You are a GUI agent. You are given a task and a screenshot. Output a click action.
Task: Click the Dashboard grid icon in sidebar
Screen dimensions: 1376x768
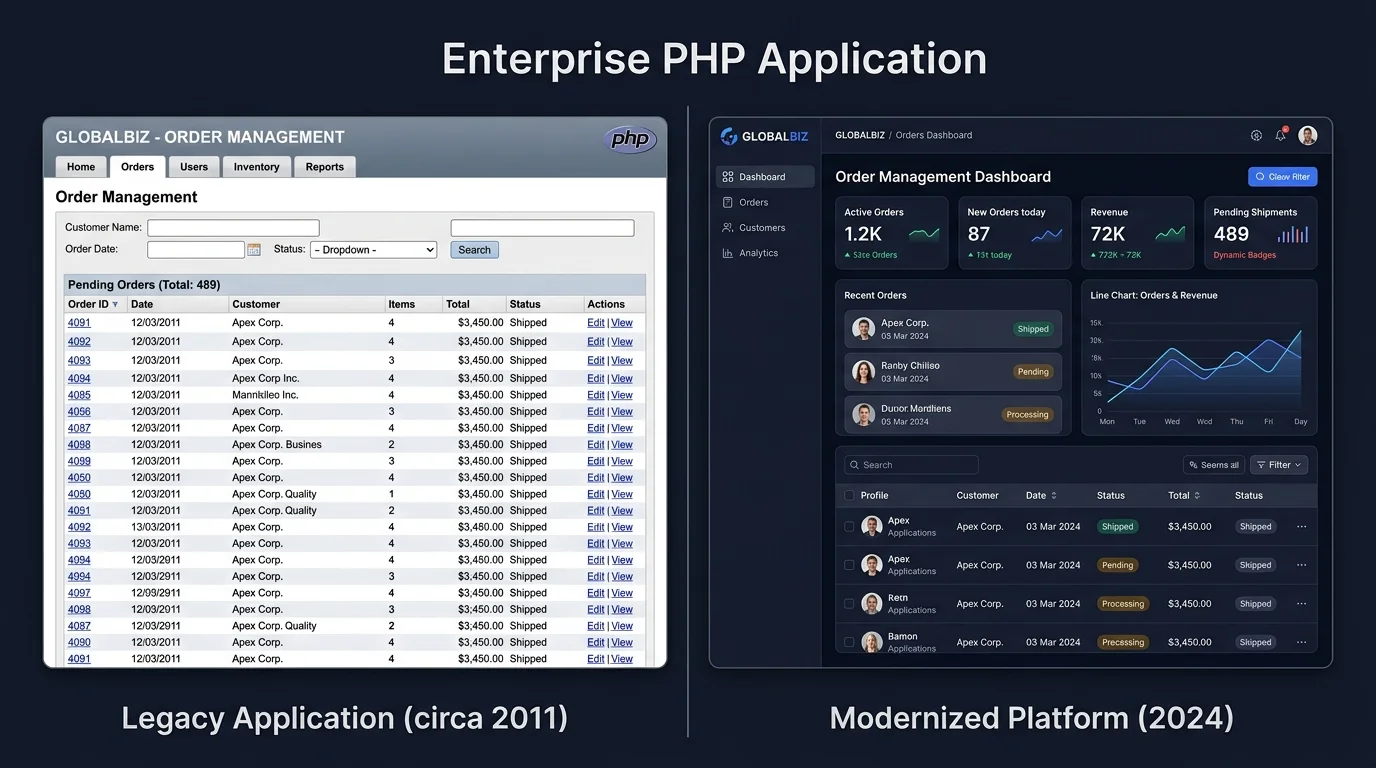click(x=728, y=177)
